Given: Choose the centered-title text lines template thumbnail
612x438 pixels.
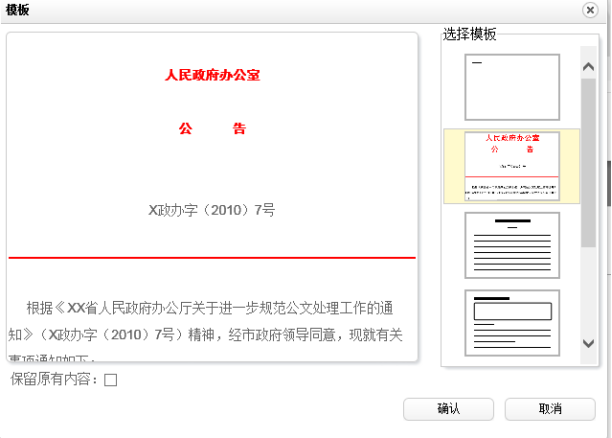Looking at the screenshot, I should click(512, 244).
